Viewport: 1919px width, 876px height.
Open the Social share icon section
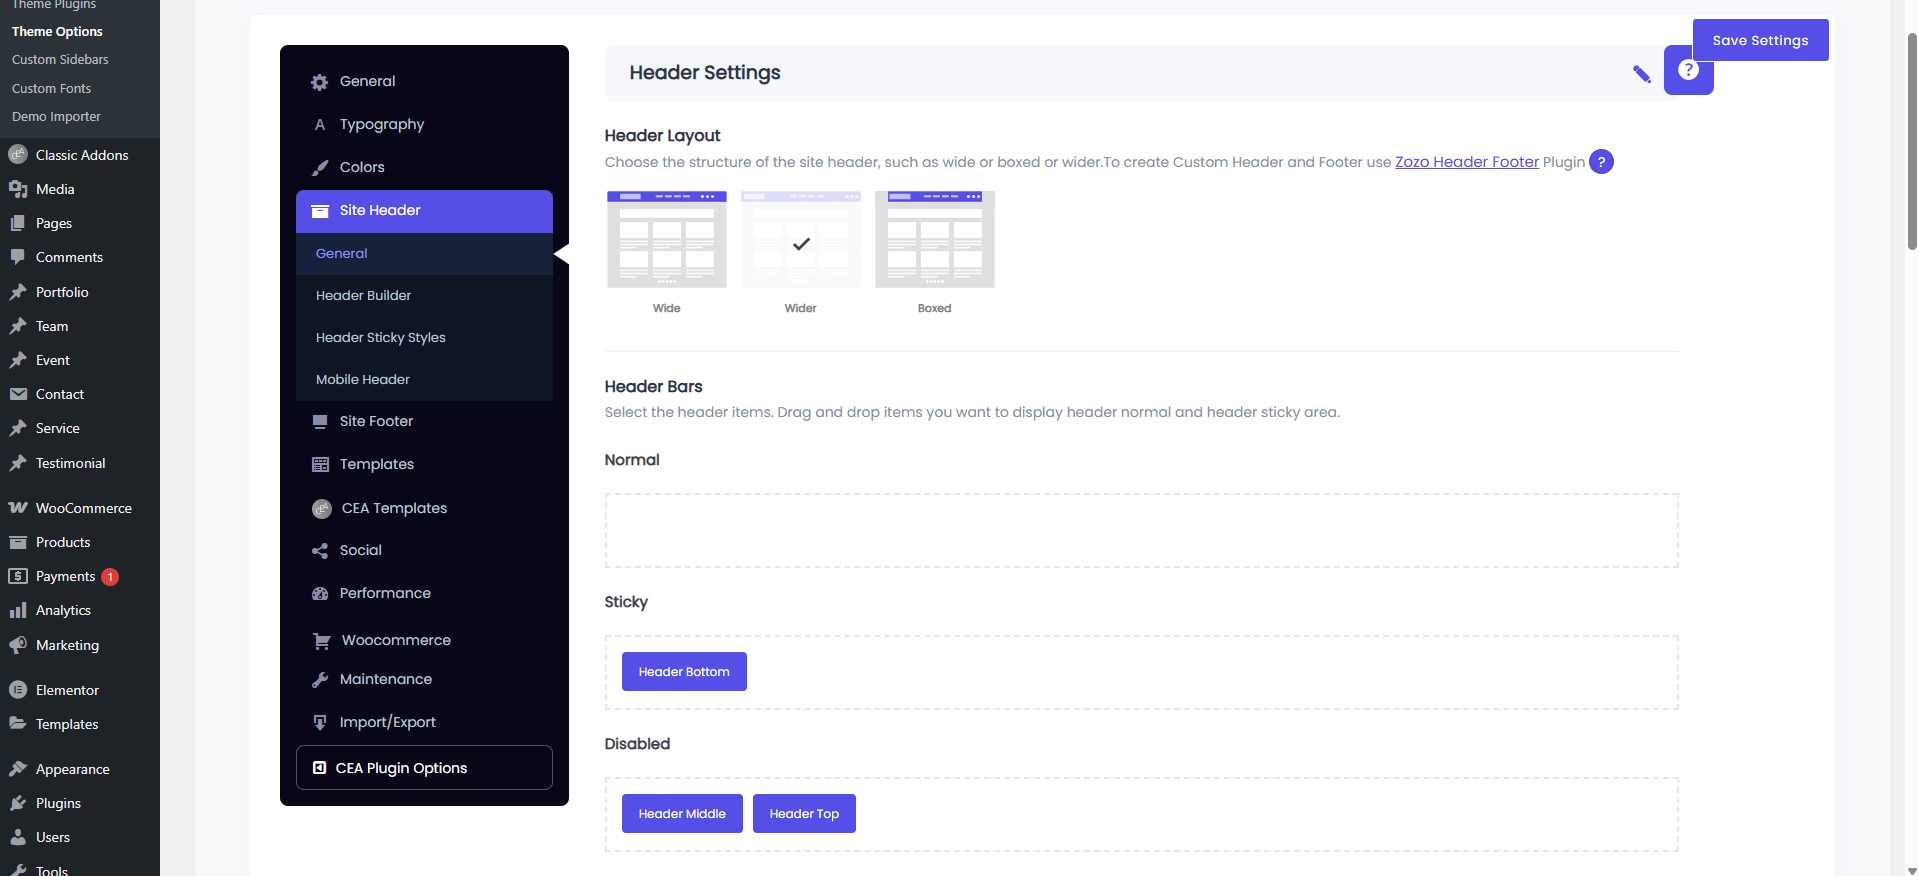click(x=360, y=551)
